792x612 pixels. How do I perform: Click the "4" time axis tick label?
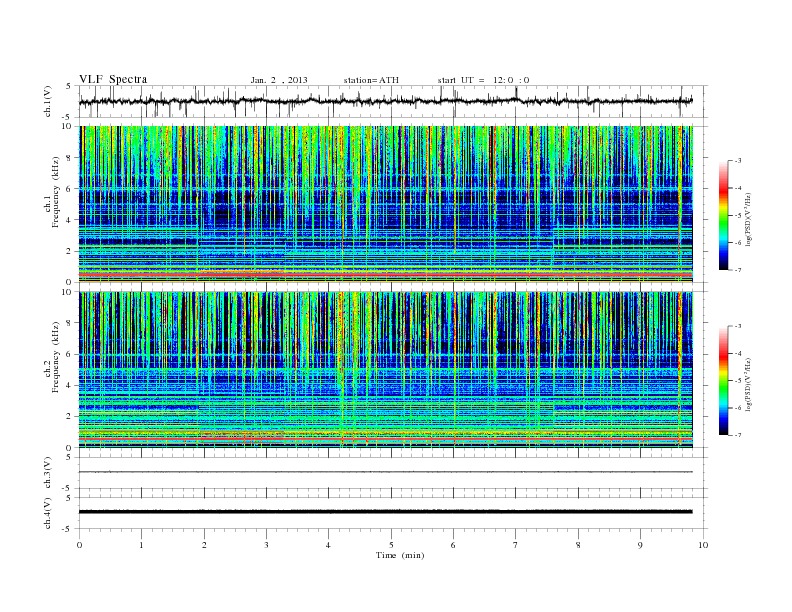(x=328, y=545)
